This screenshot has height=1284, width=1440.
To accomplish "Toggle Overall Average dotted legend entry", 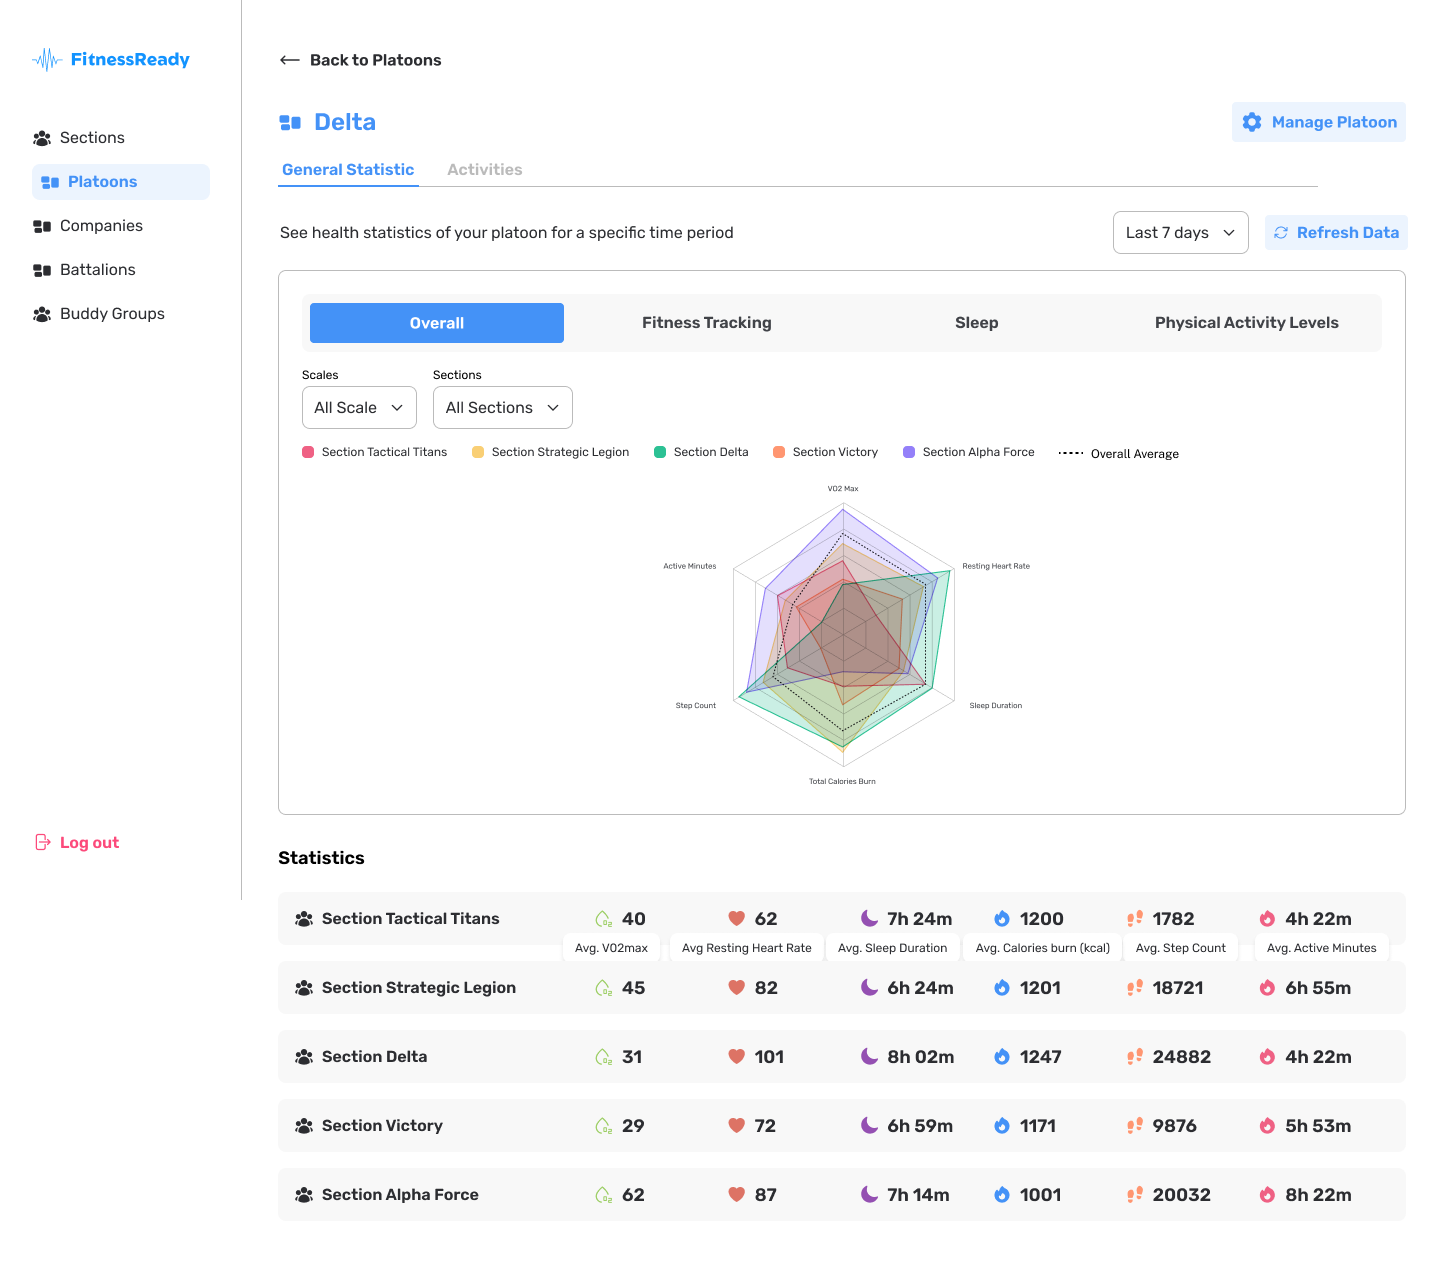I will coord(1119,454).
